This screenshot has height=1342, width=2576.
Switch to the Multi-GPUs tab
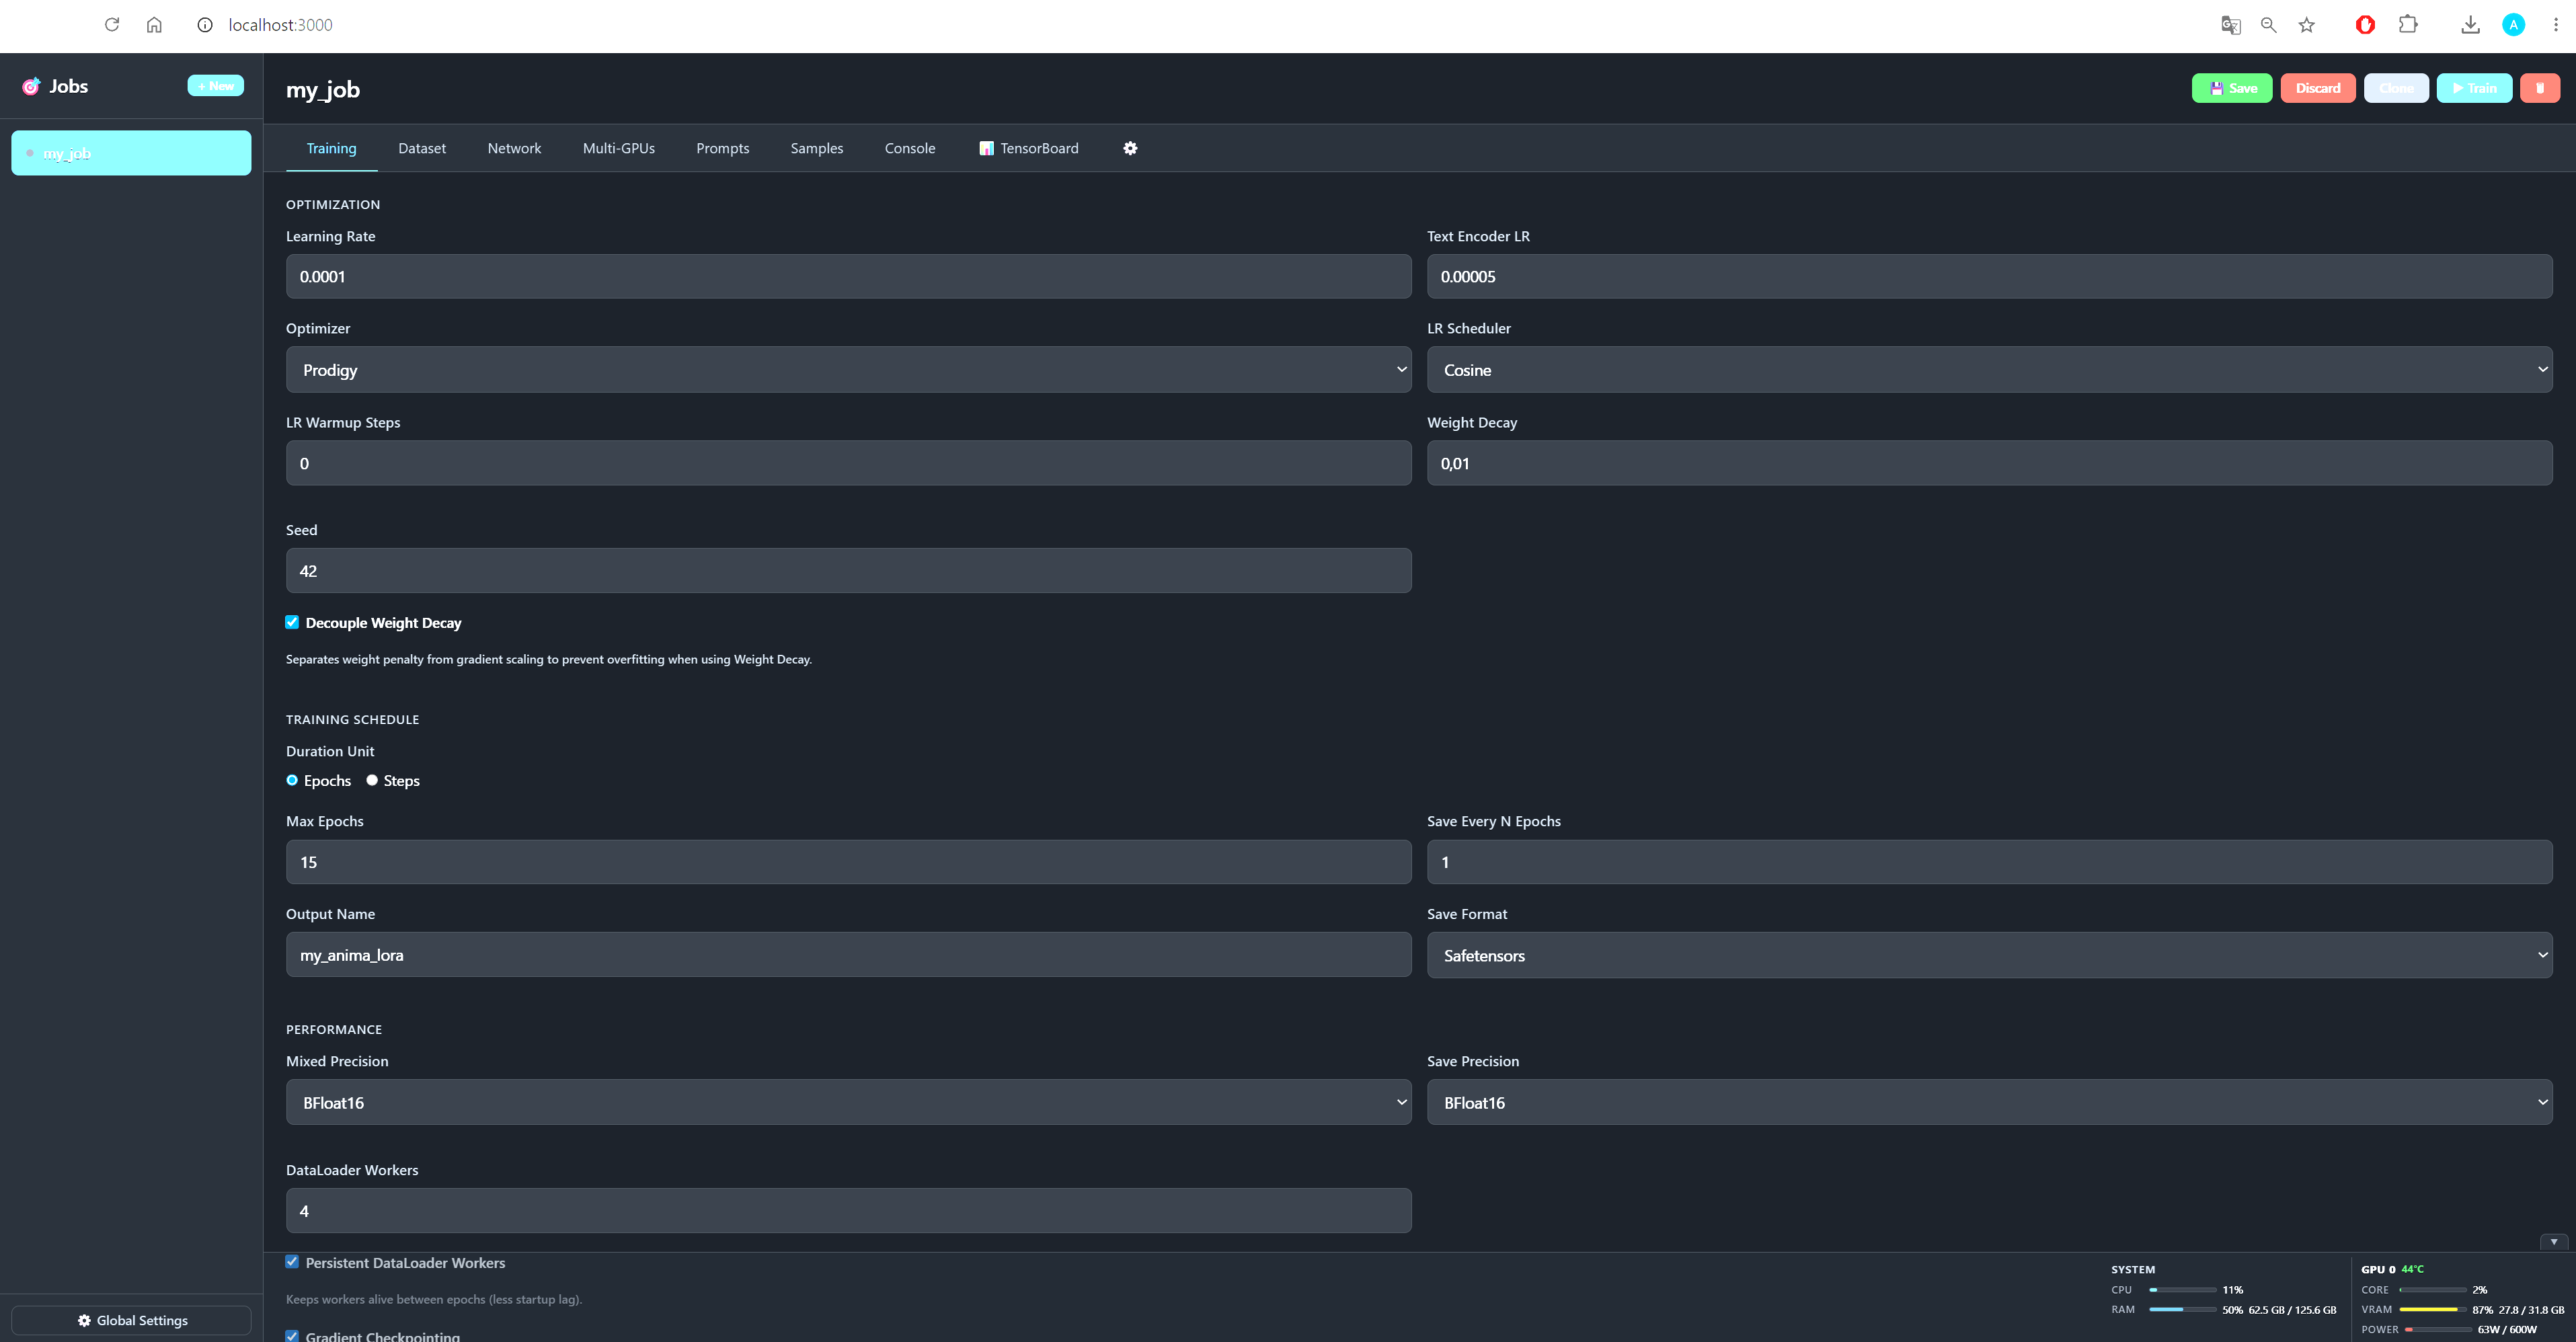[x=618, y=148]
